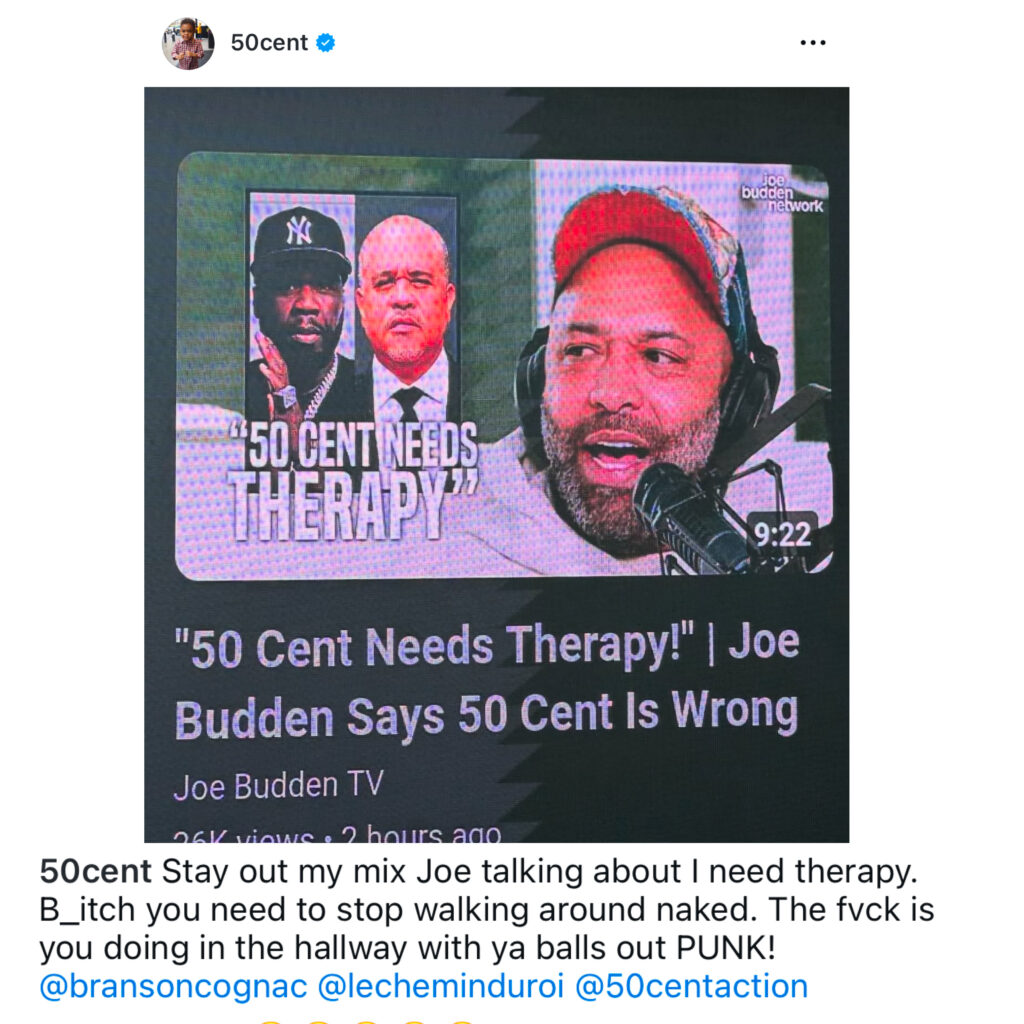Follow the @lecheminduroi mention link
The image size is (1024, 1024).
(x=441, y=986)
